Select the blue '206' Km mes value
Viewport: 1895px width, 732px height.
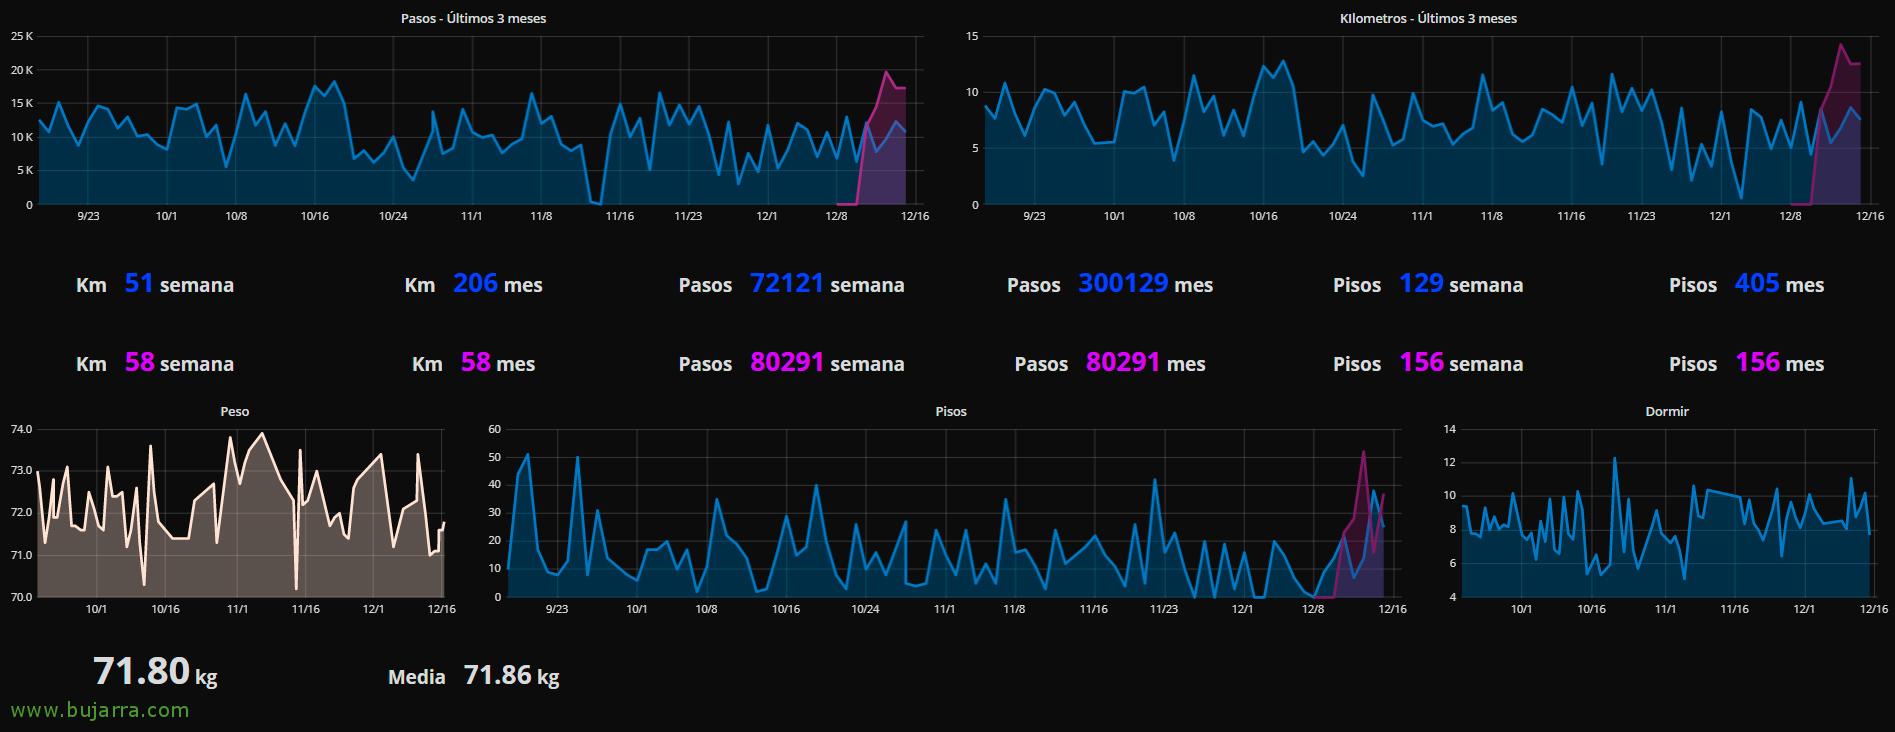click(x=475, y=284)
